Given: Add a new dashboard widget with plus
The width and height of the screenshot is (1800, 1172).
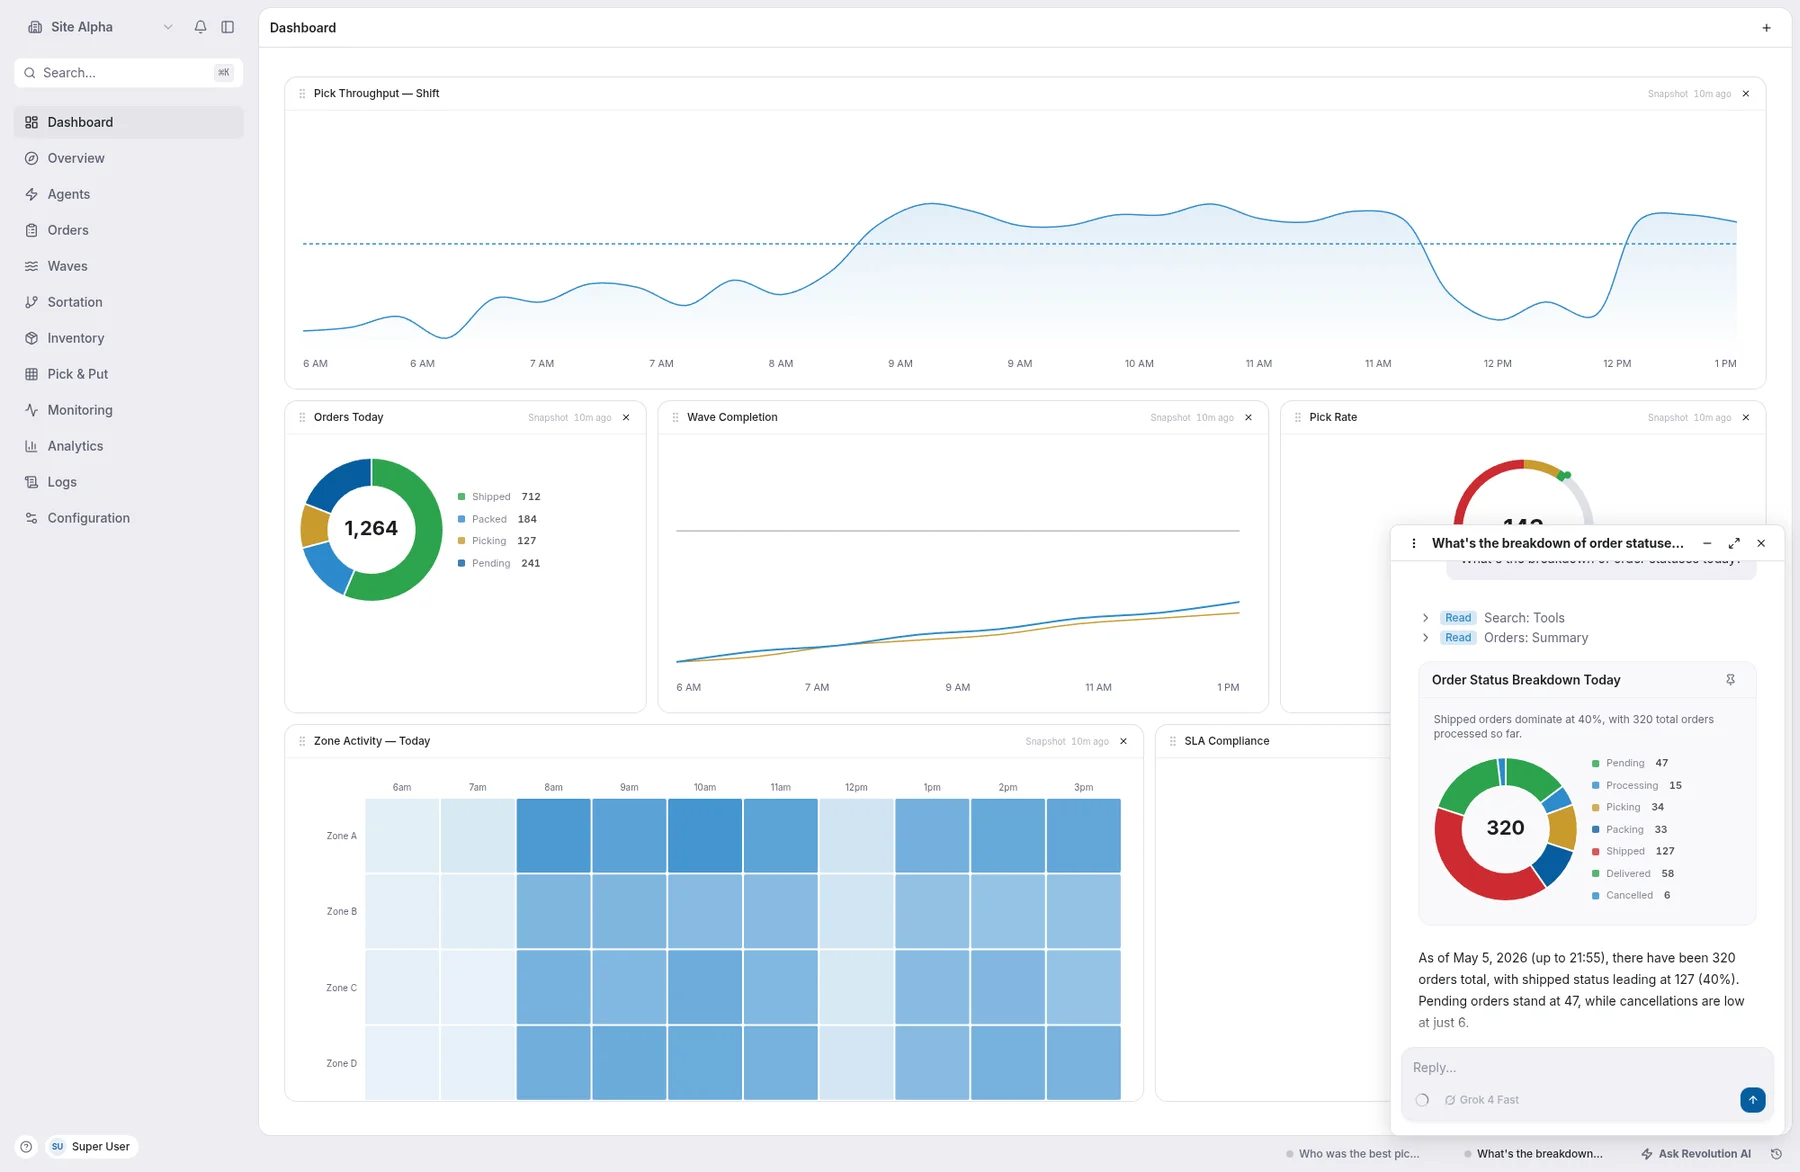Looking at the screenshot, I should [1766, 28].
